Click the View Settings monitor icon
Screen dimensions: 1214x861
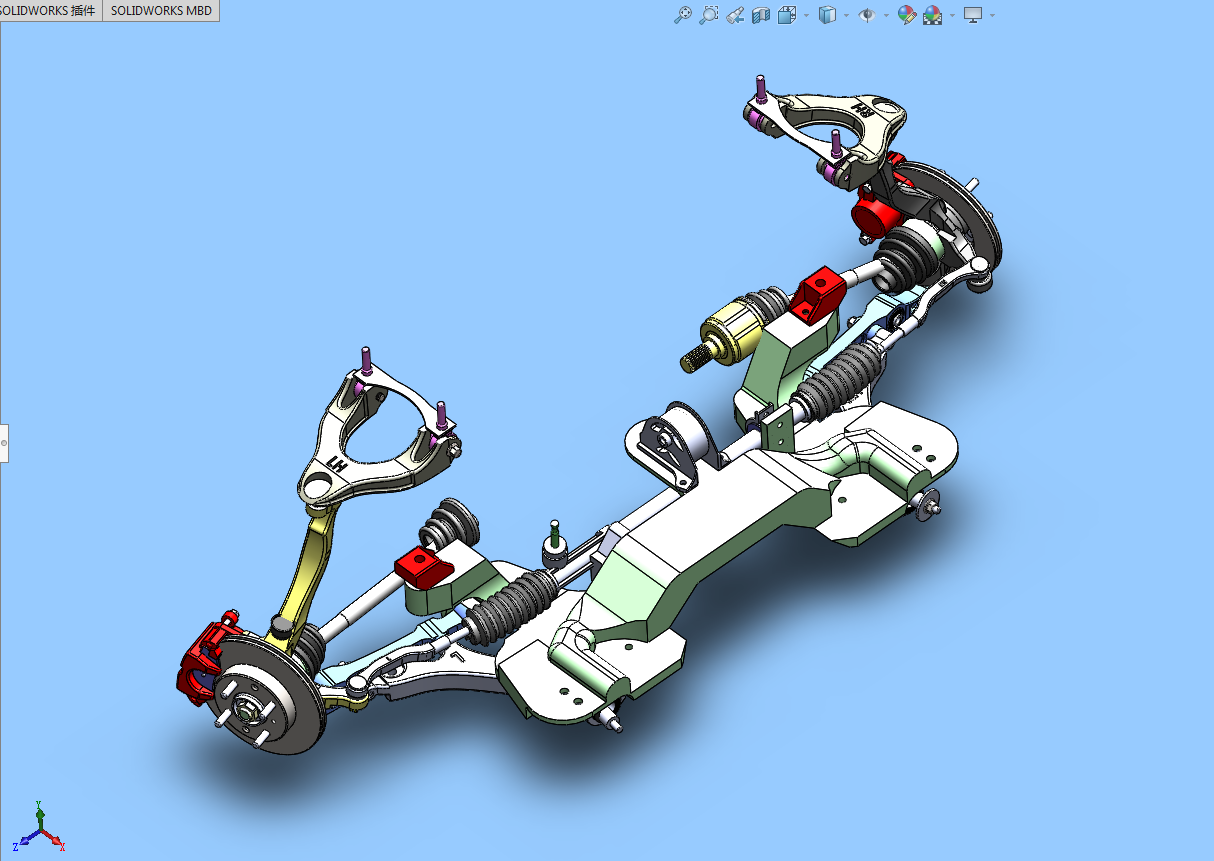(973, 15)
